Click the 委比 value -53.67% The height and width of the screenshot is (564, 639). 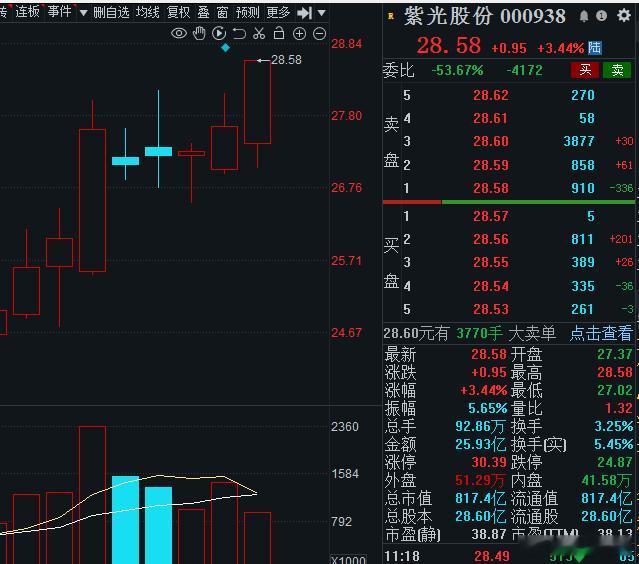457,70
